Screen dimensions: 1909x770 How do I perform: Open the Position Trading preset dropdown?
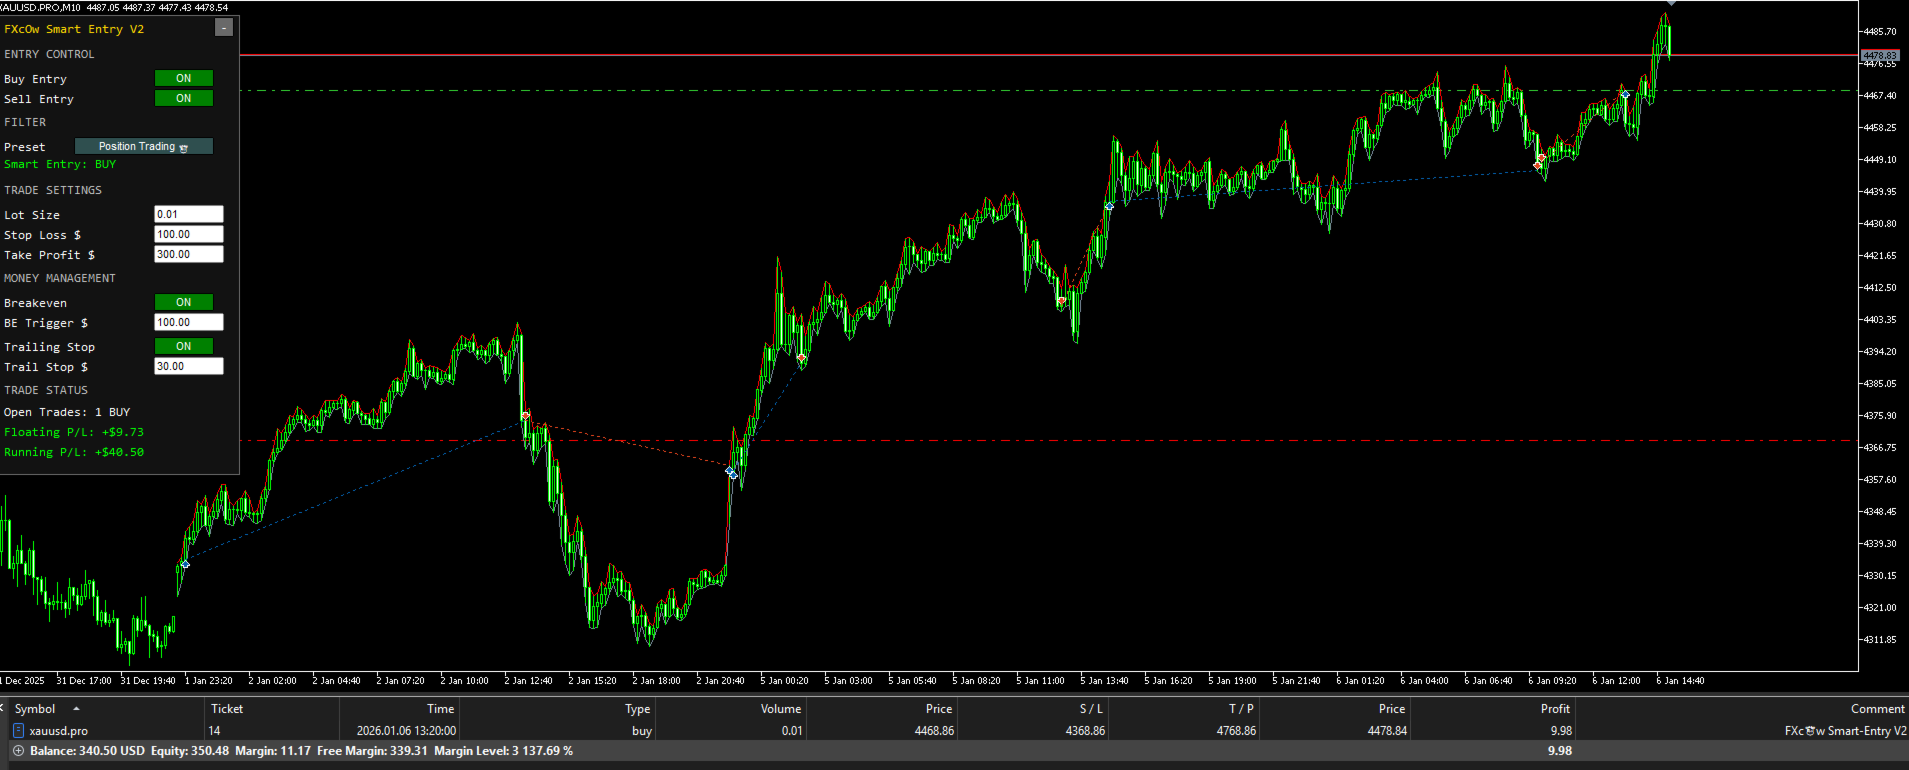tap(144, 146)
